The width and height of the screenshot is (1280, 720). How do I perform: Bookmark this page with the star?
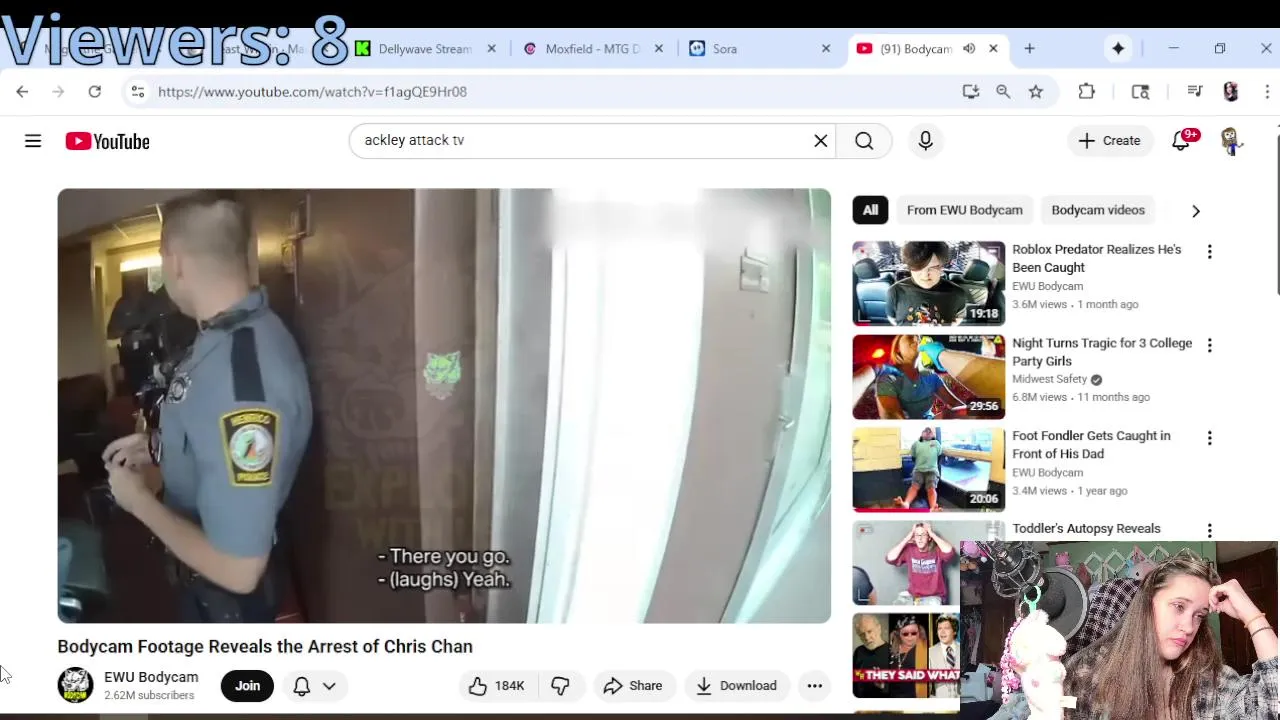[1036, 91]
